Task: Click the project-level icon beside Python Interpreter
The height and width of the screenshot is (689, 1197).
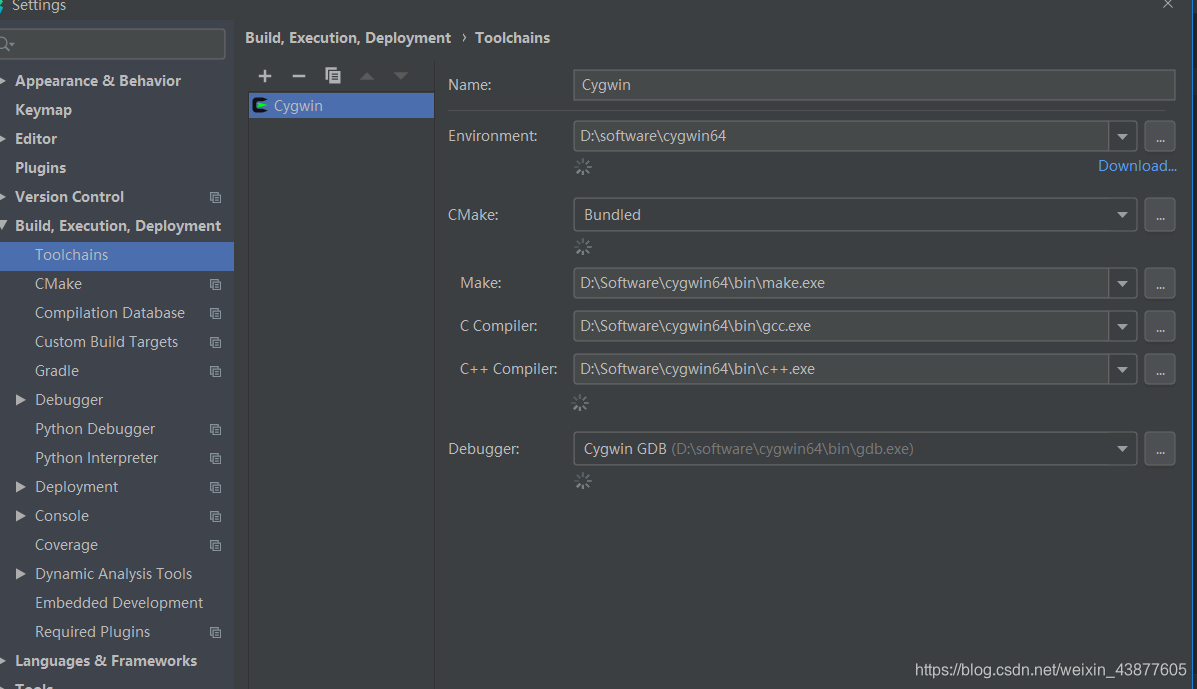Action: click(x=215, y=458)
